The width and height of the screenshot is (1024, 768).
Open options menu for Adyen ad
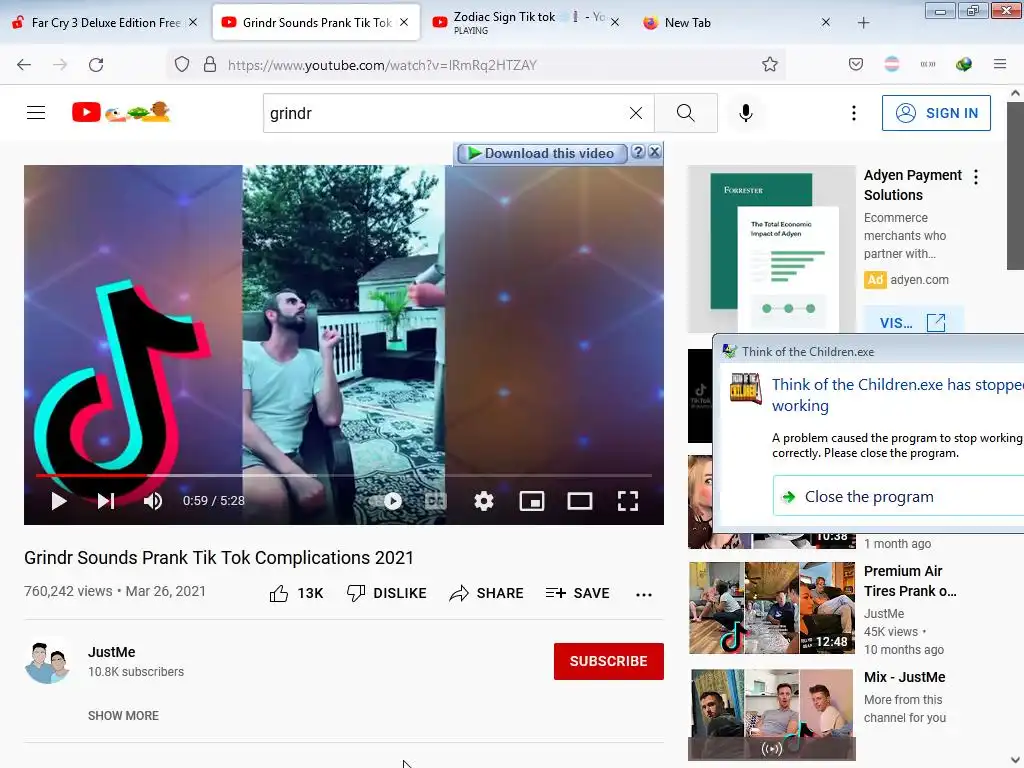coord(976,177)
